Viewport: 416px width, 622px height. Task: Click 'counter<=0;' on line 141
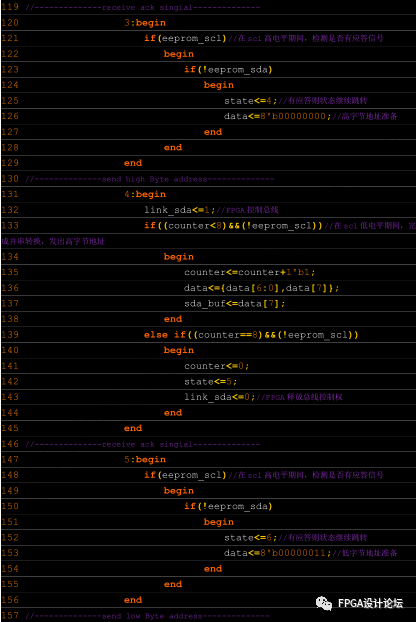217,366
